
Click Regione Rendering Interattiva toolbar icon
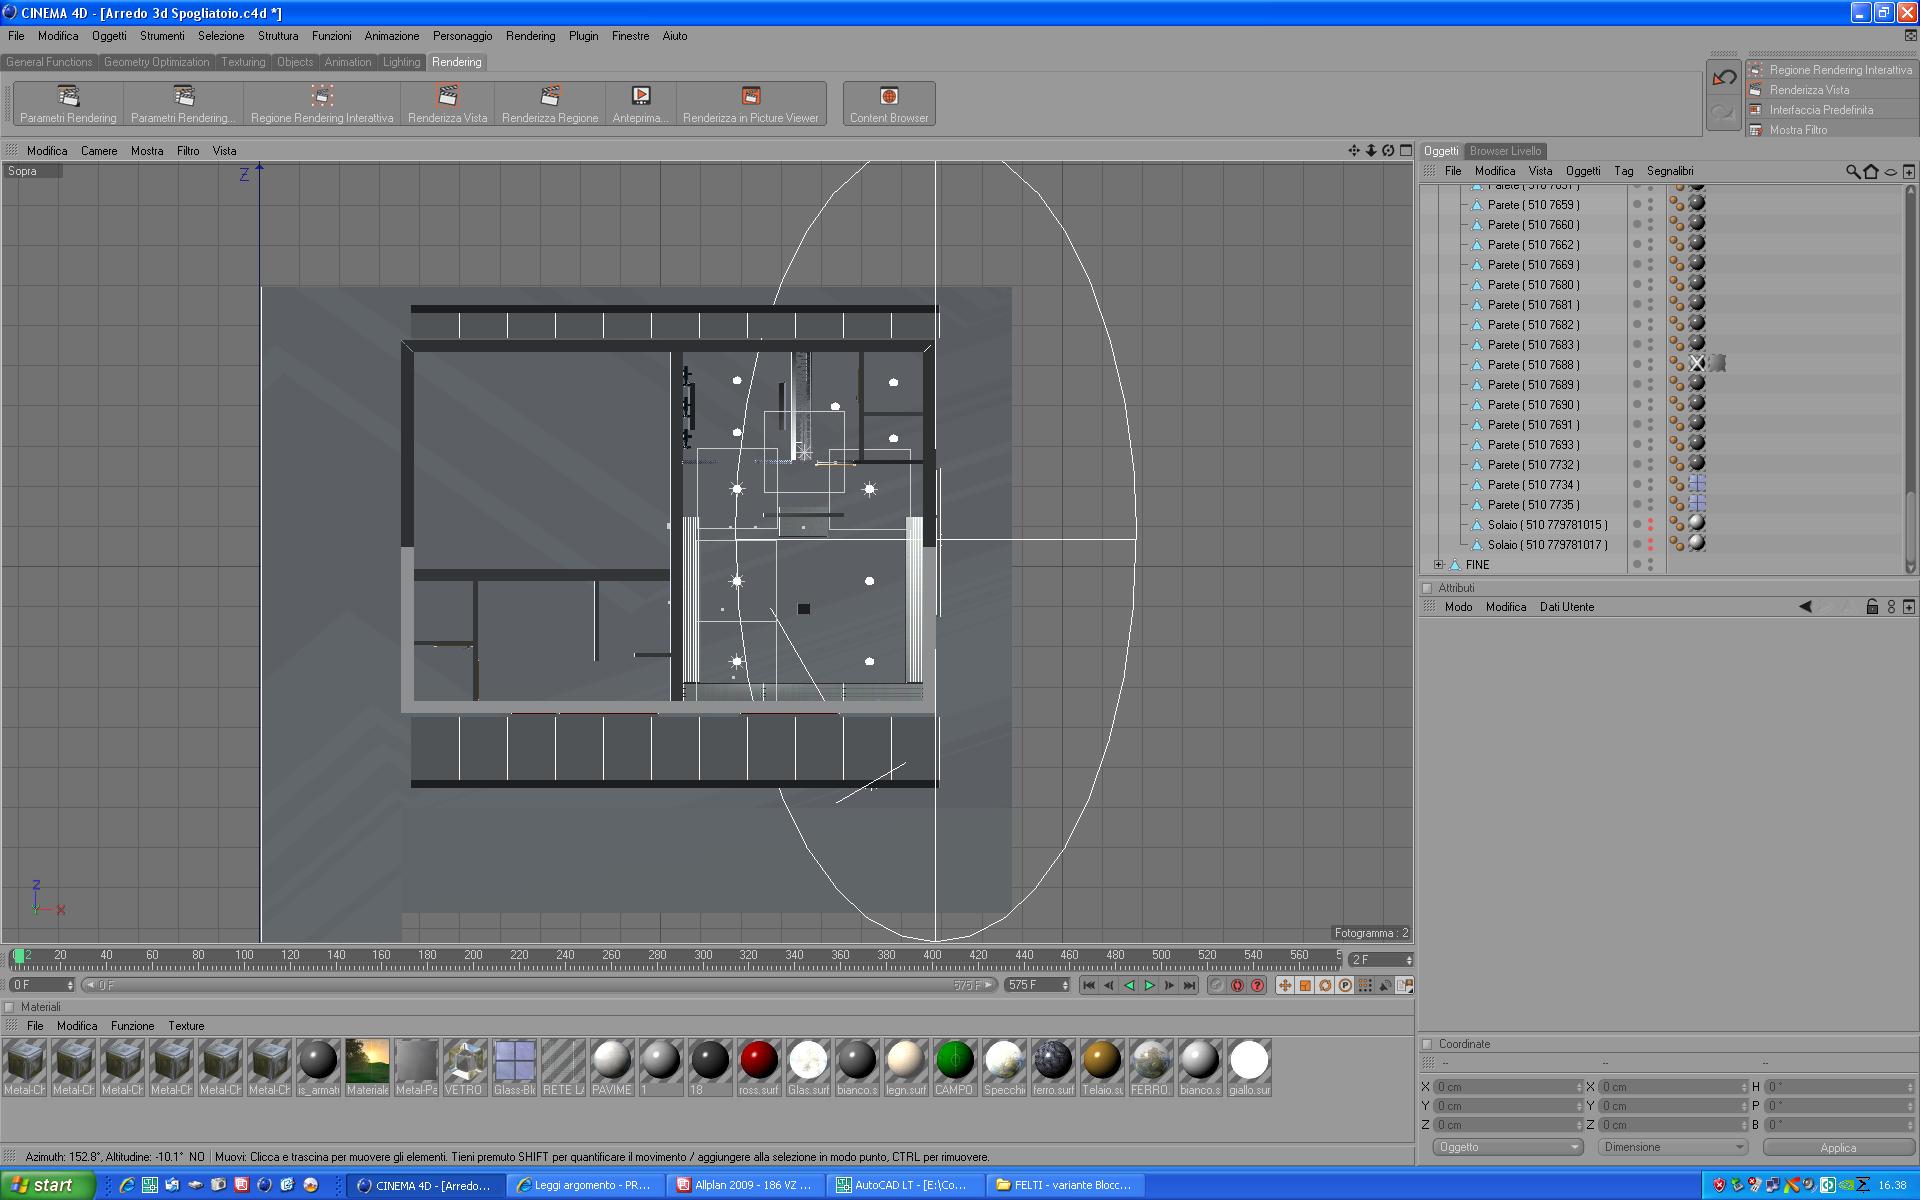pos(321,97)
